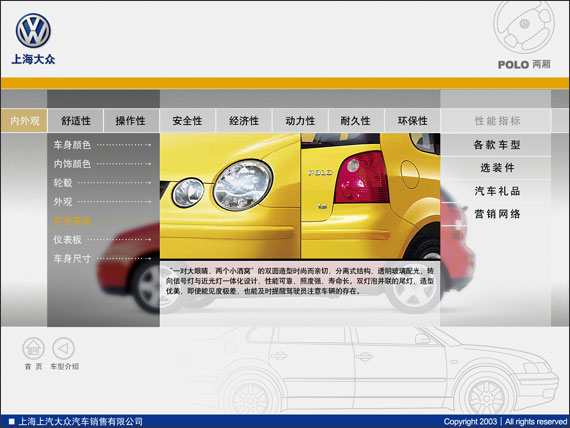Screen dimensions: 570x428
Task: Open the 安全性 tab
Action: (x=188, y=120)
